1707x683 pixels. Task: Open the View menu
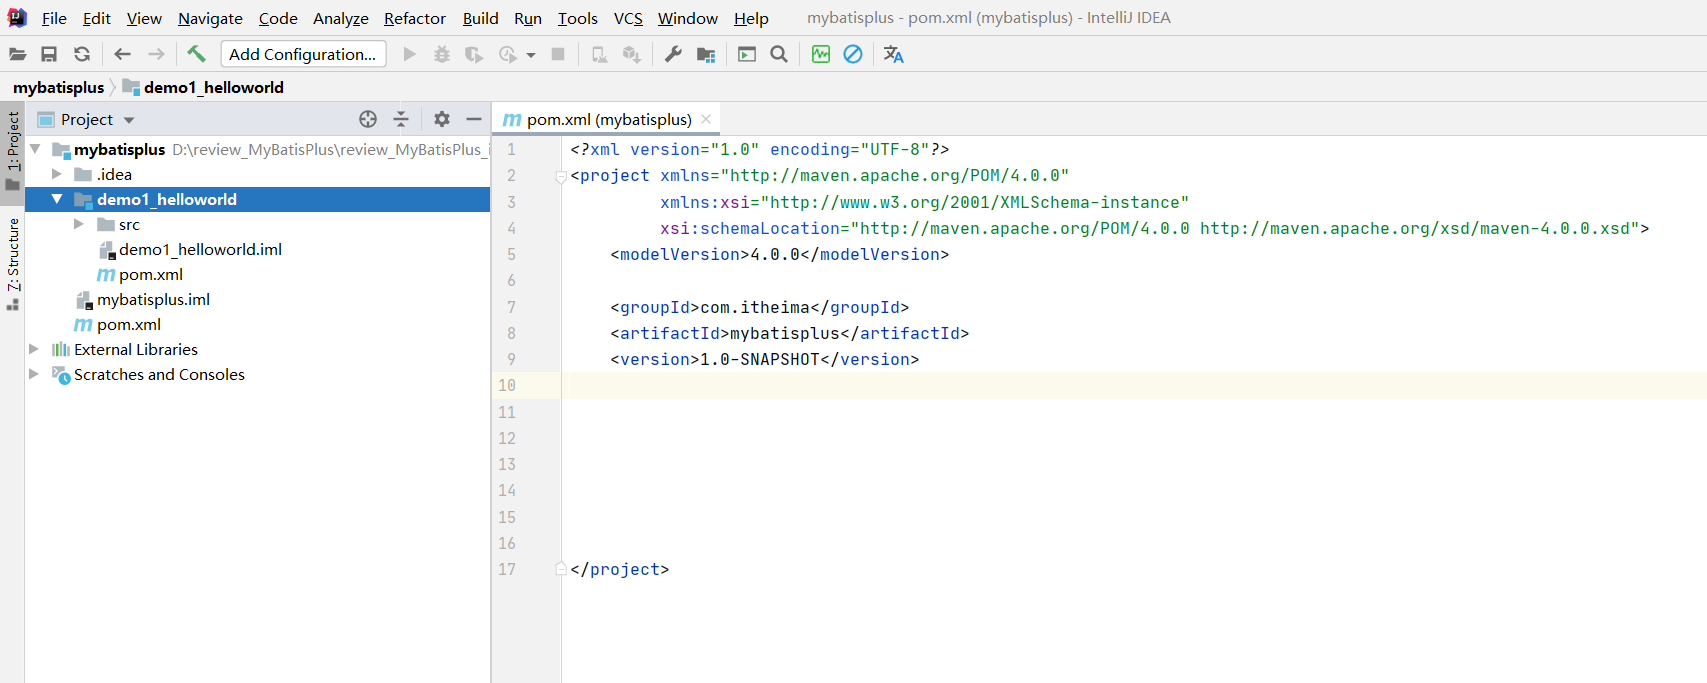pyautogui.click(x=144, y=18)
